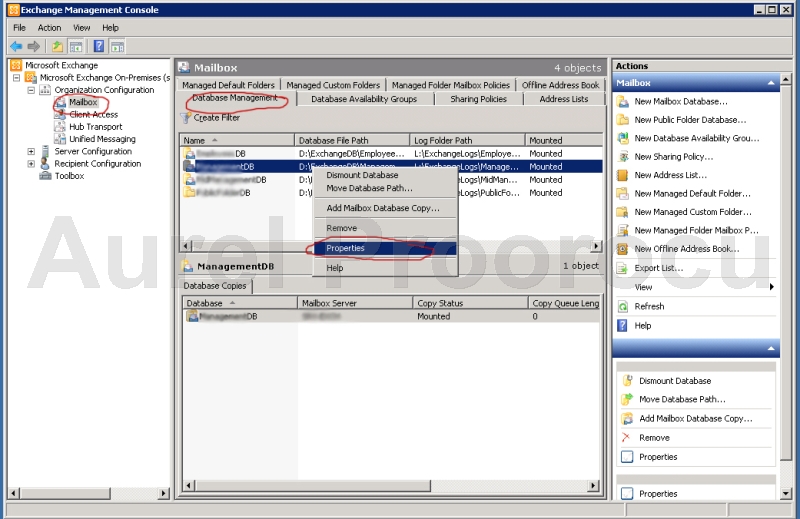Select the Database Management tab
800x519 pixels.
235,98
